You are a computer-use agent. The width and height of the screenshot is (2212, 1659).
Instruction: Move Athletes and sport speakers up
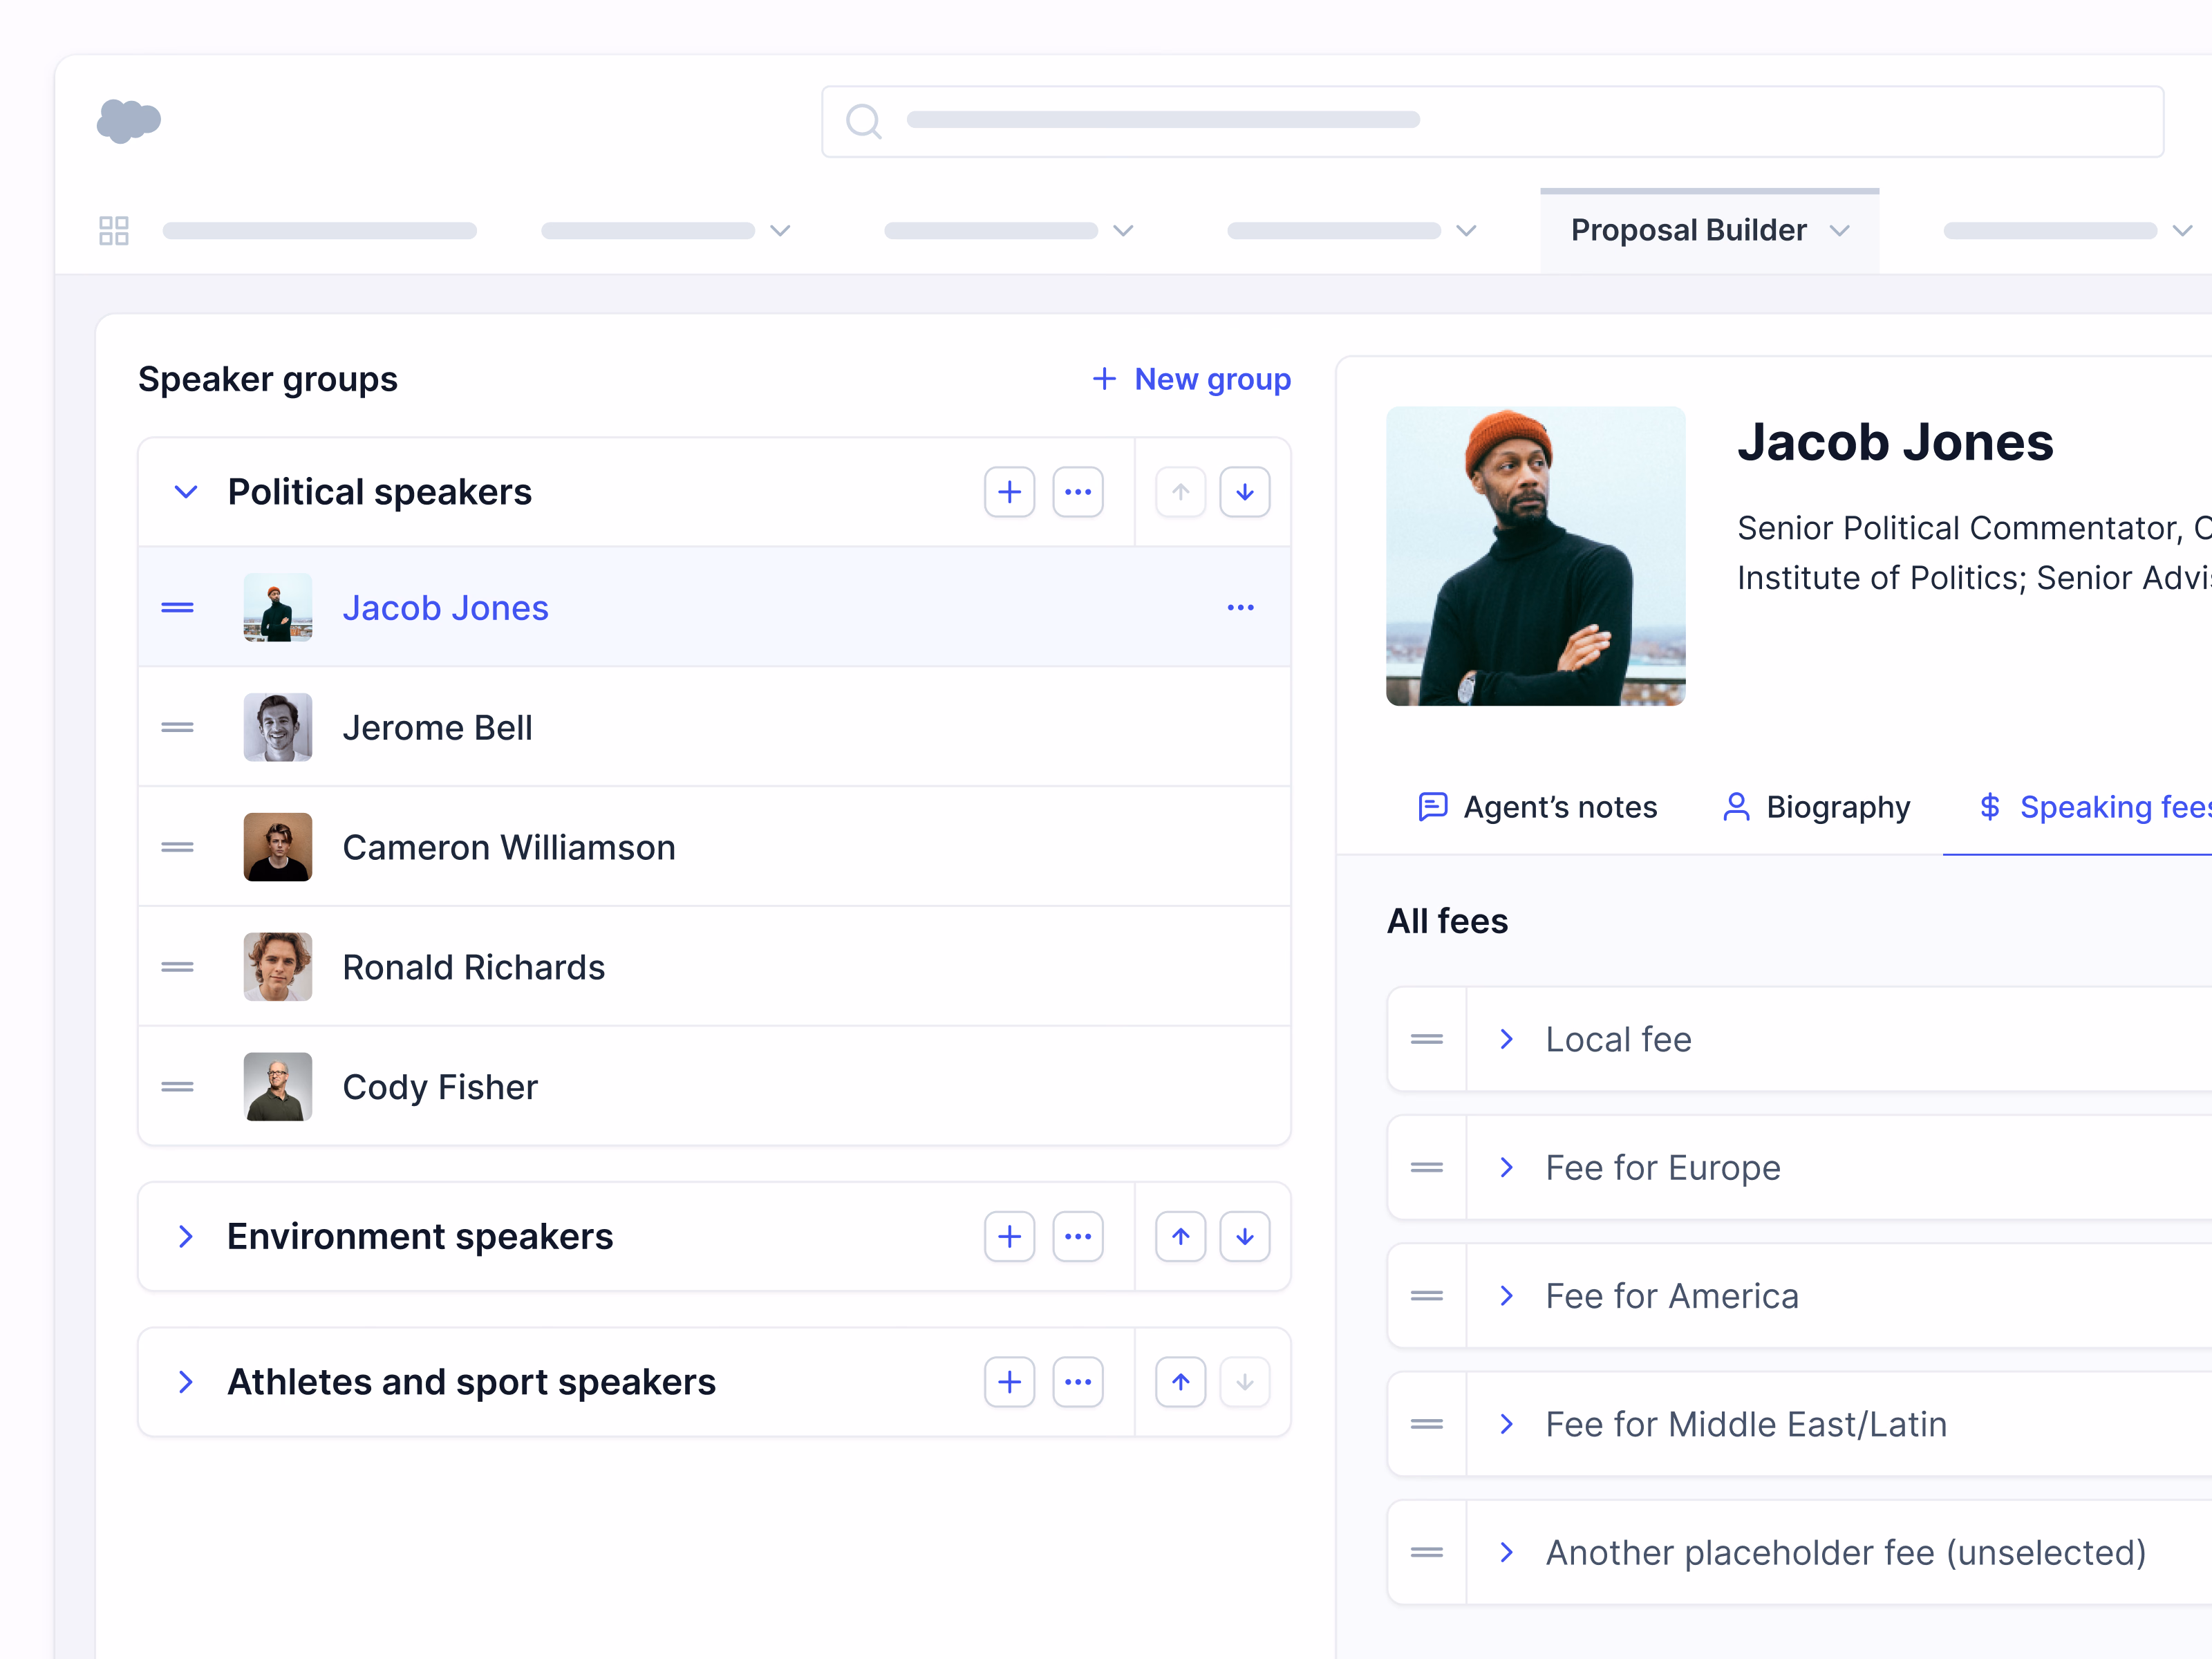pyautogui.click(x=1180, y=1382)
